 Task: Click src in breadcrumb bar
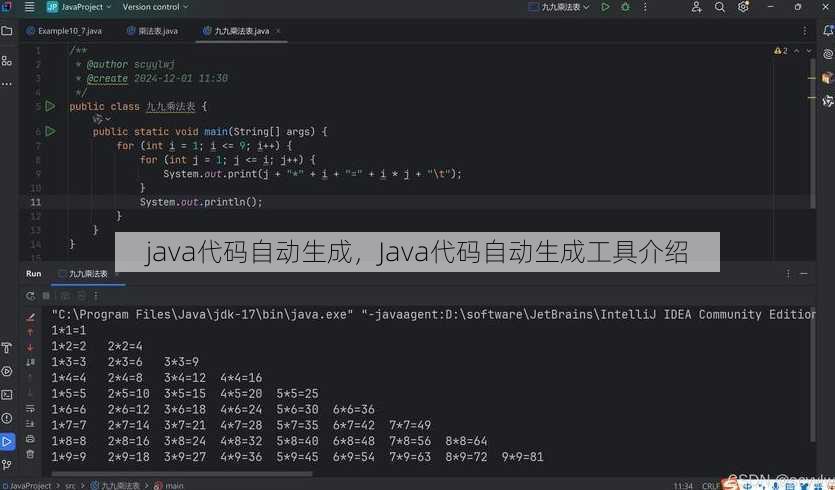[x=70, y=485]
